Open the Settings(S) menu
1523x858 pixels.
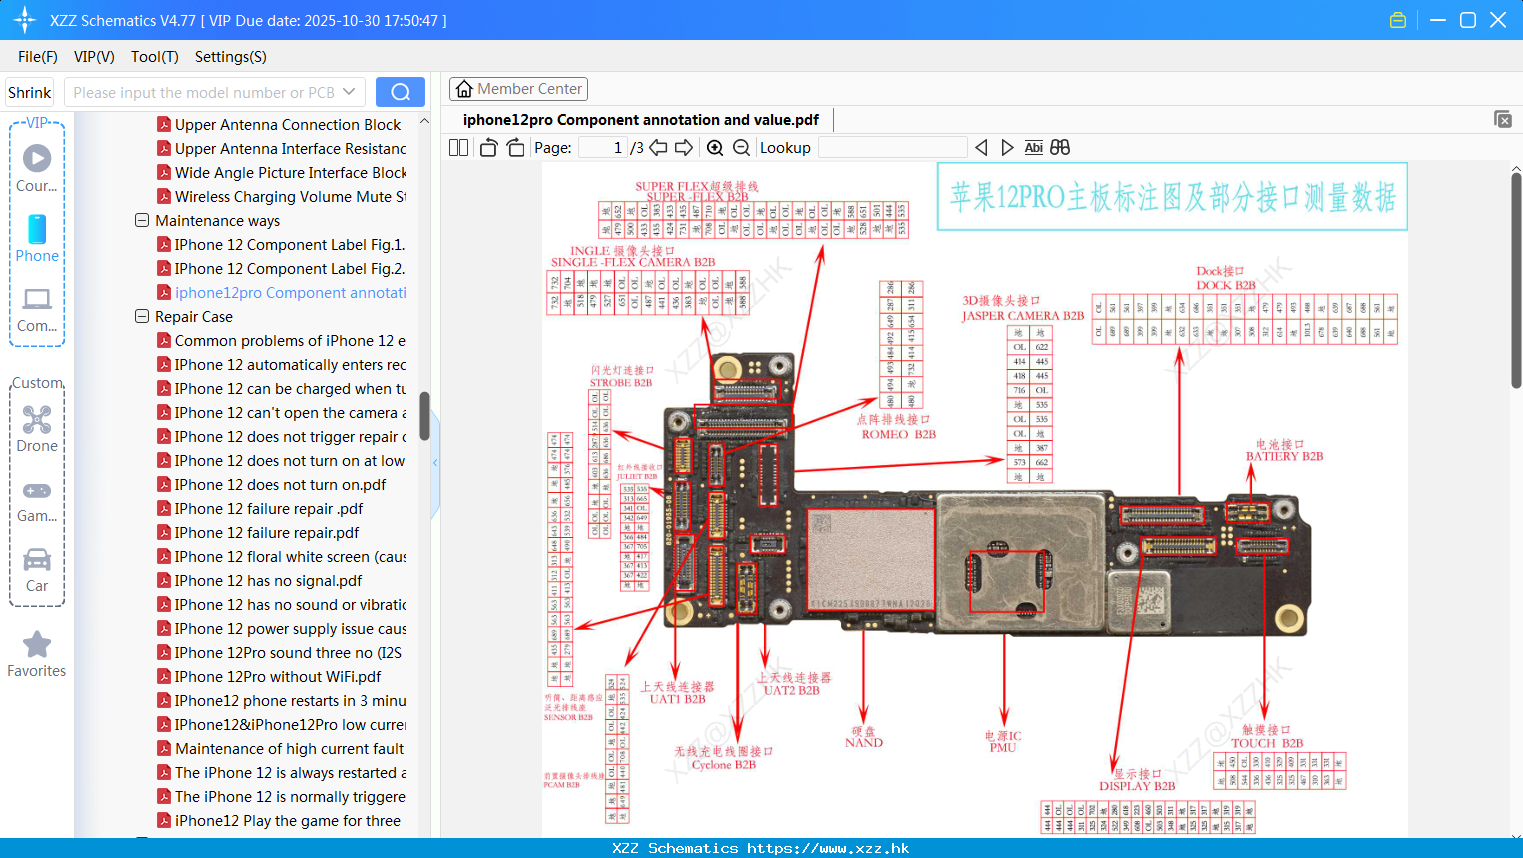(x=231, y=57)
